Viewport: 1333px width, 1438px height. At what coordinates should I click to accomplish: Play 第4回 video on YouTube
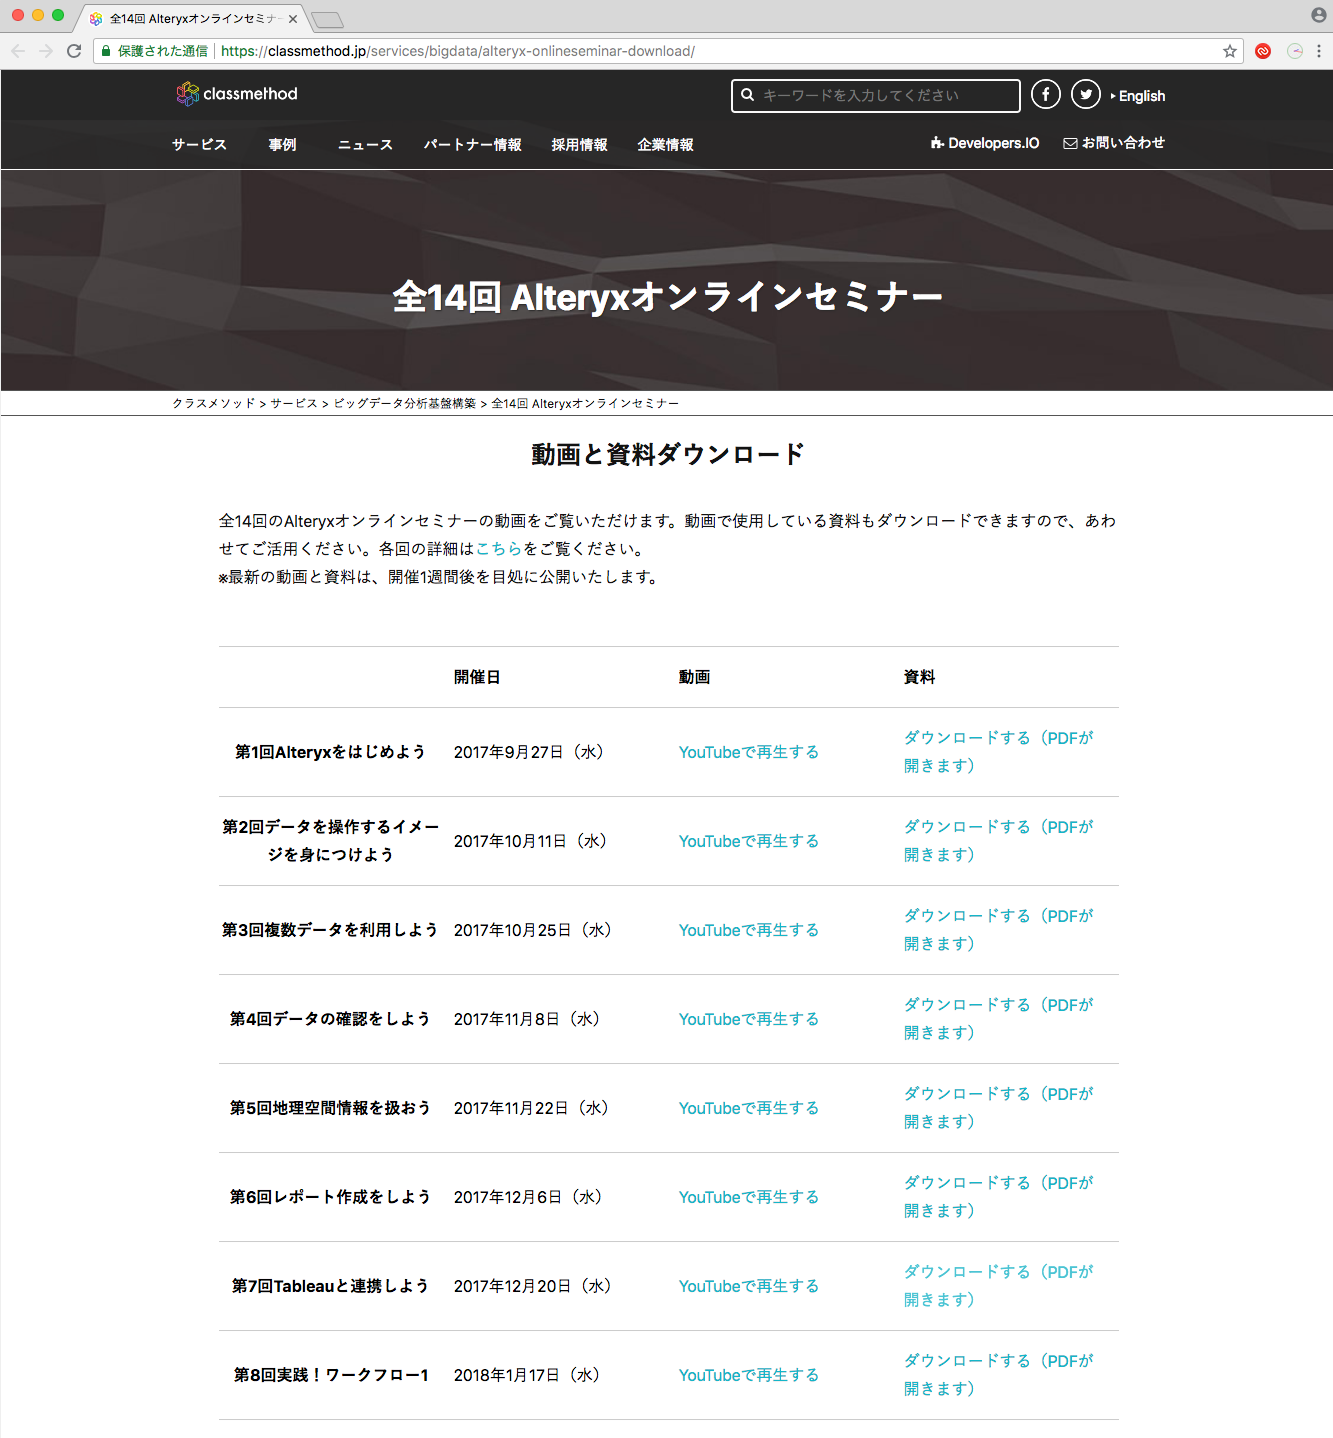(749, 1019)
